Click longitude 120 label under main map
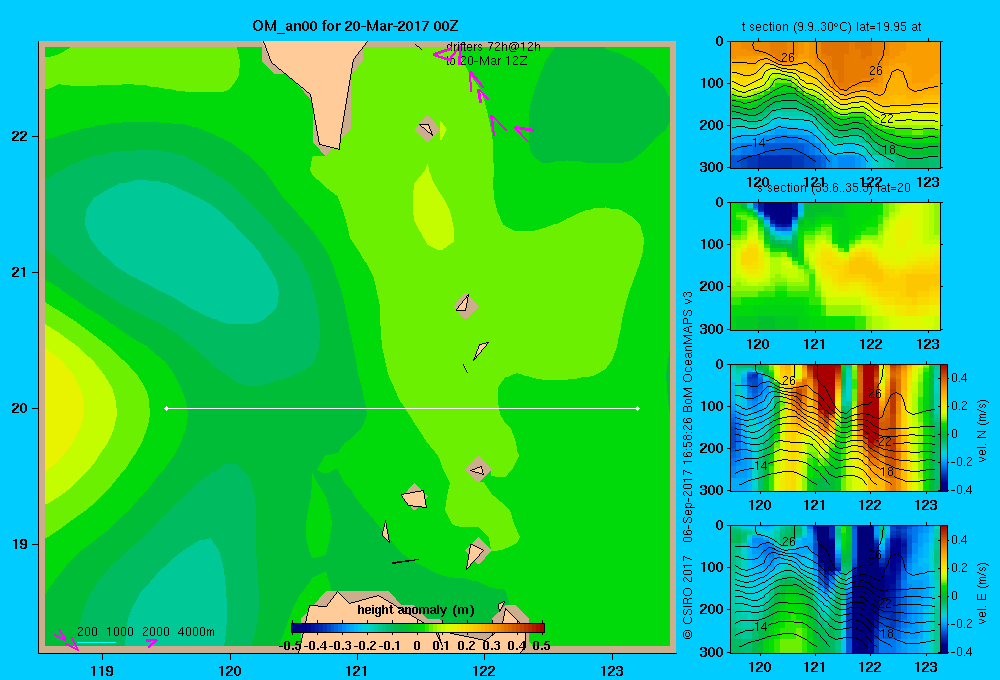The image size is (1000, 680). pyautogui.click(x=230, y=670)
